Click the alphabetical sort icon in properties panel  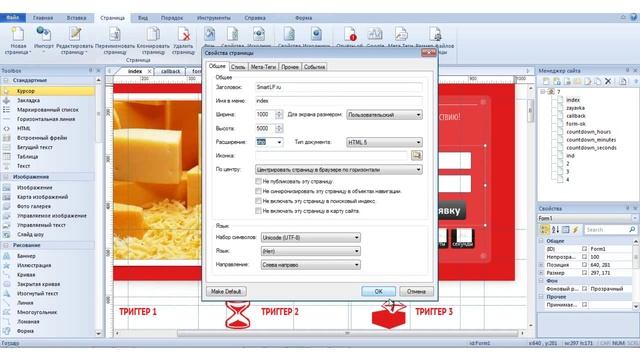coord(555,230)
